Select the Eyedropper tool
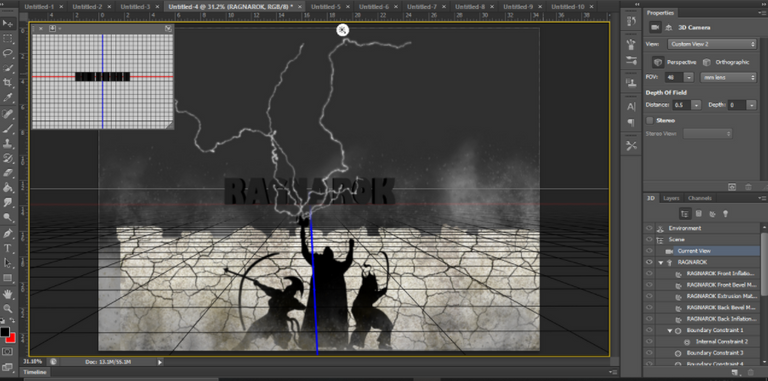This screenshot has height=381, width=768. click(x=8, y=97)
